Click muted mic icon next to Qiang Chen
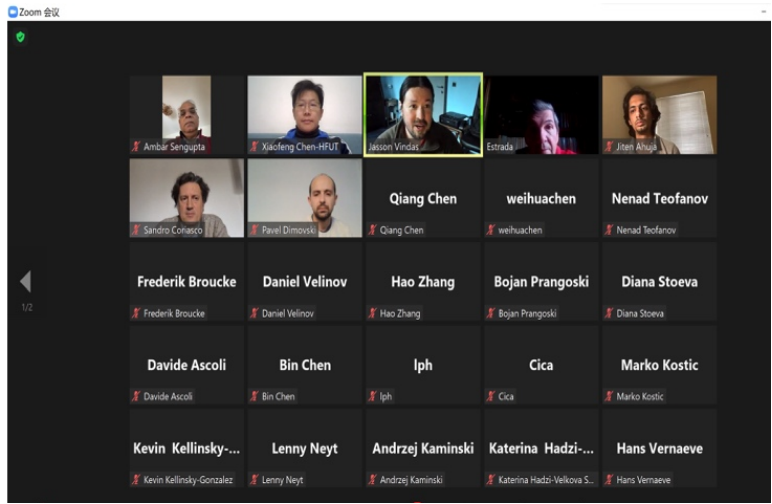 [373, 230]
